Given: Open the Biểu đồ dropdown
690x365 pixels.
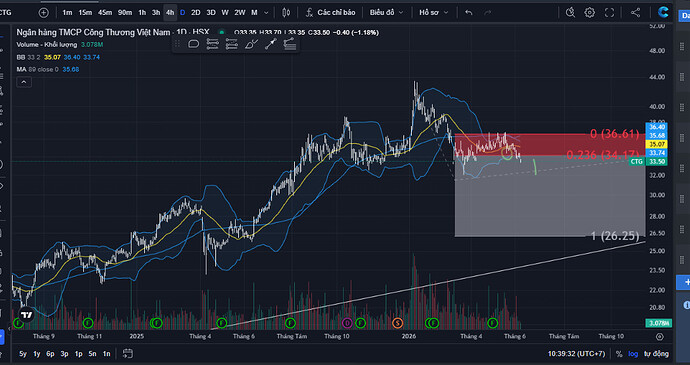Looking at the screenshot, I should (x=386, y=12).
